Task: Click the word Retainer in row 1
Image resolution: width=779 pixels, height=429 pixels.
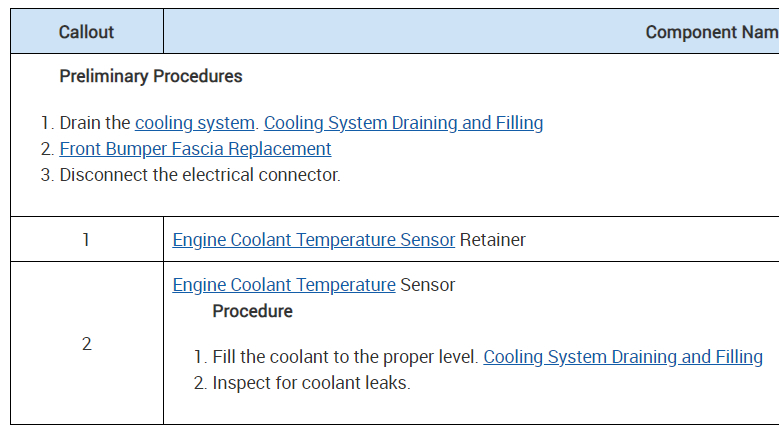Action: (492, 240)
